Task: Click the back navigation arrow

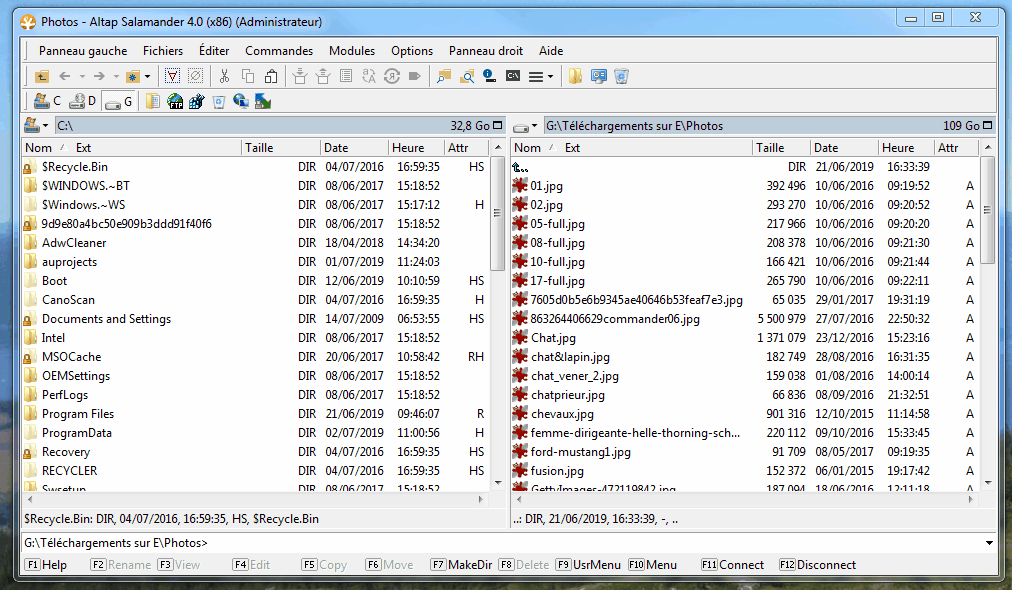Action: pos(65,76)
